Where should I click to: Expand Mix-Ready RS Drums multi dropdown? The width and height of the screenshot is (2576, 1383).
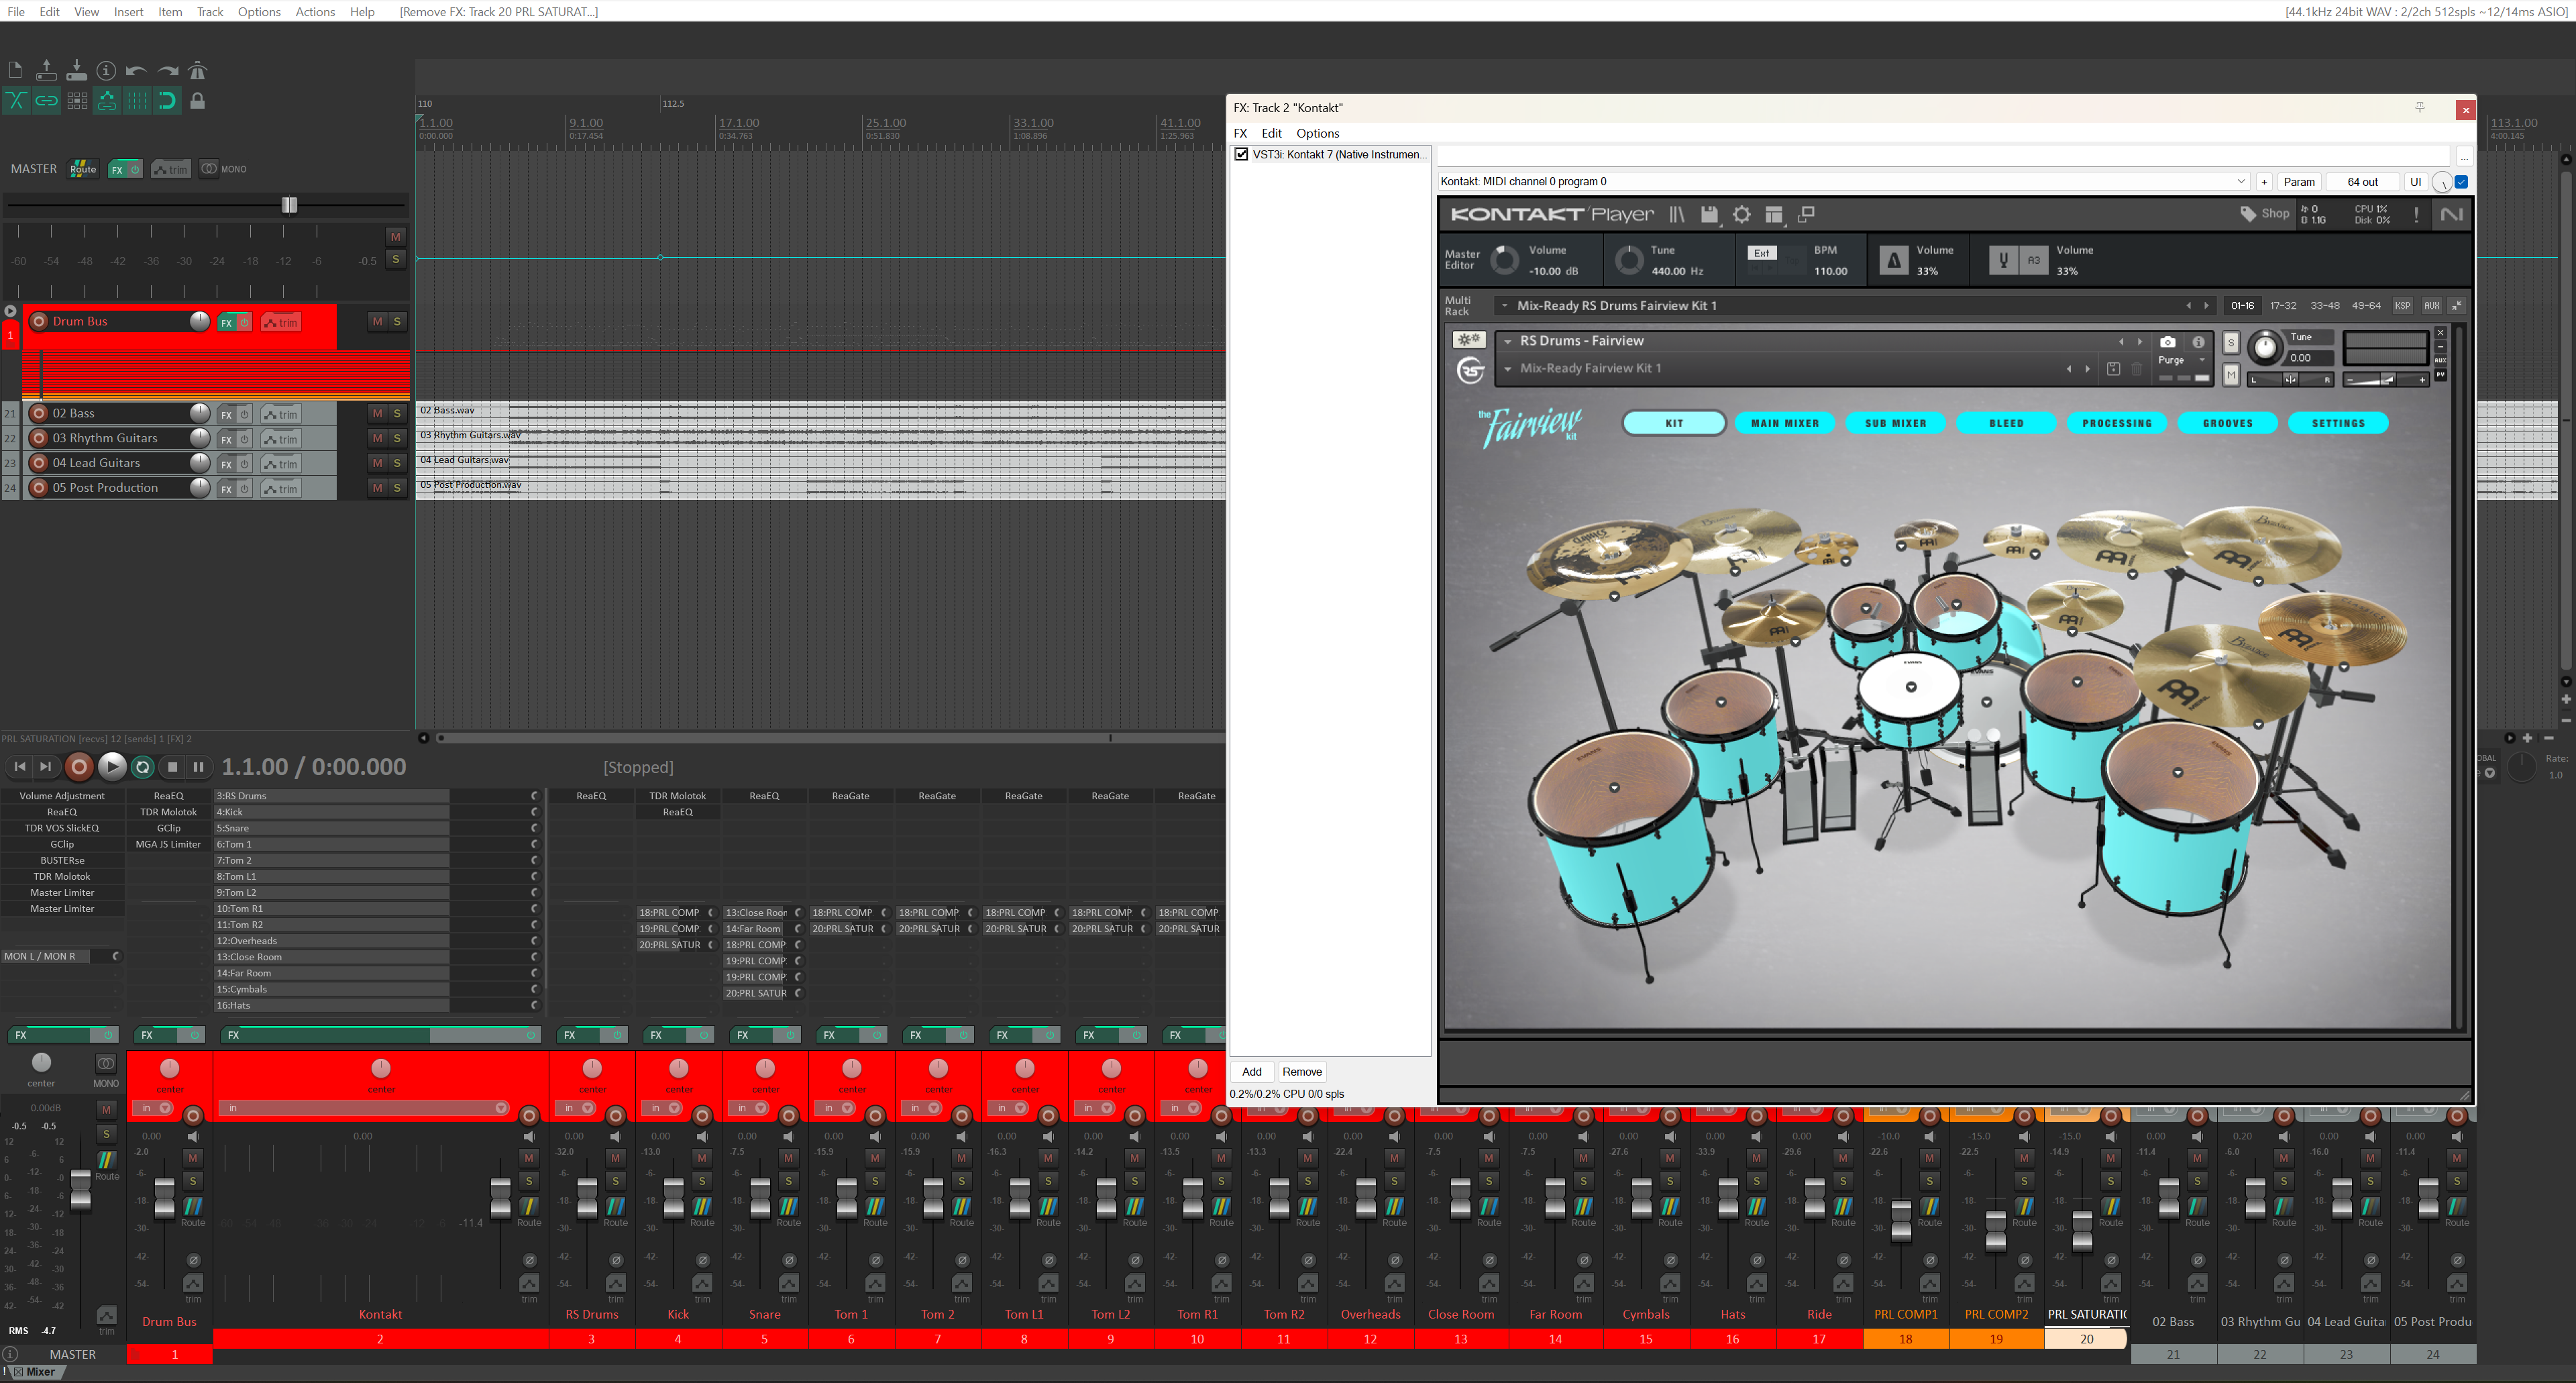(1504, 306)
